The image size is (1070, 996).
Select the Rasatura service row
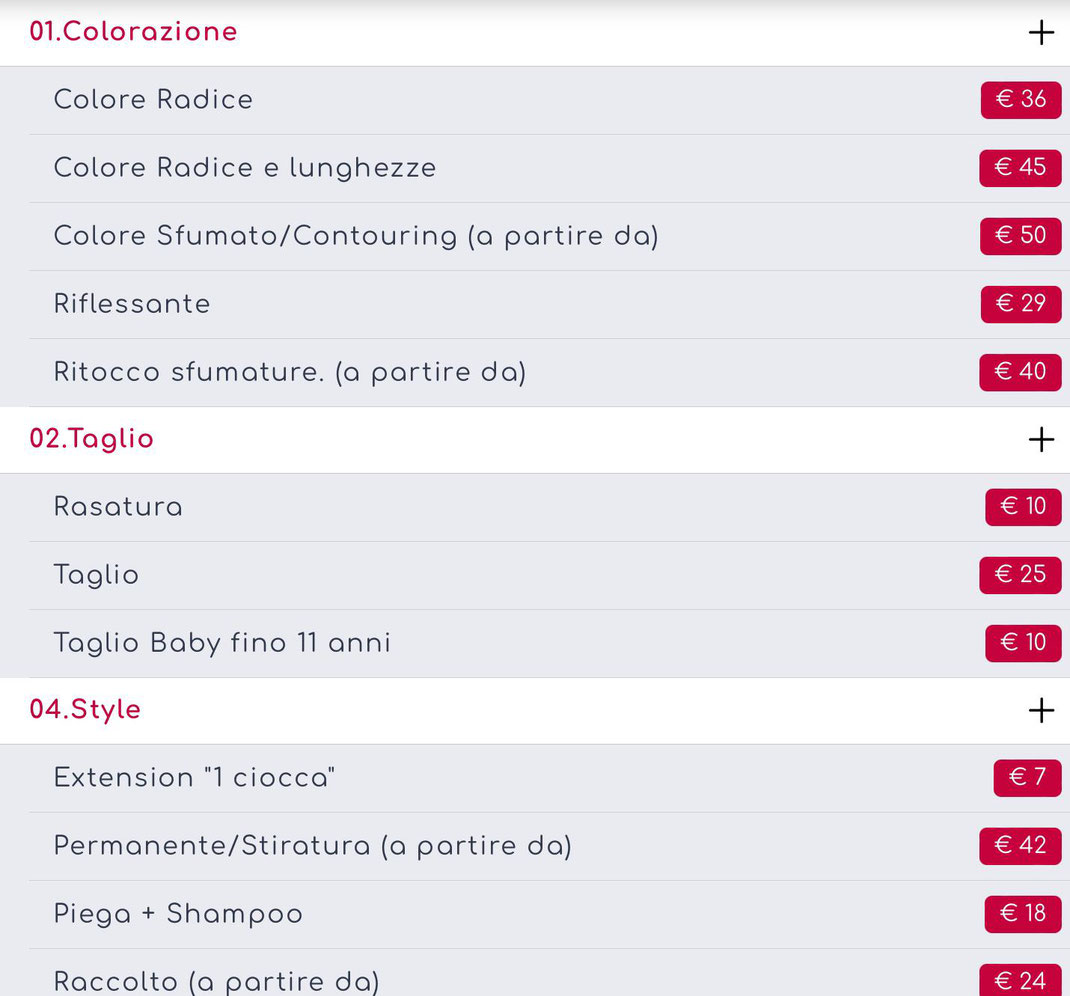coord(535,507)
